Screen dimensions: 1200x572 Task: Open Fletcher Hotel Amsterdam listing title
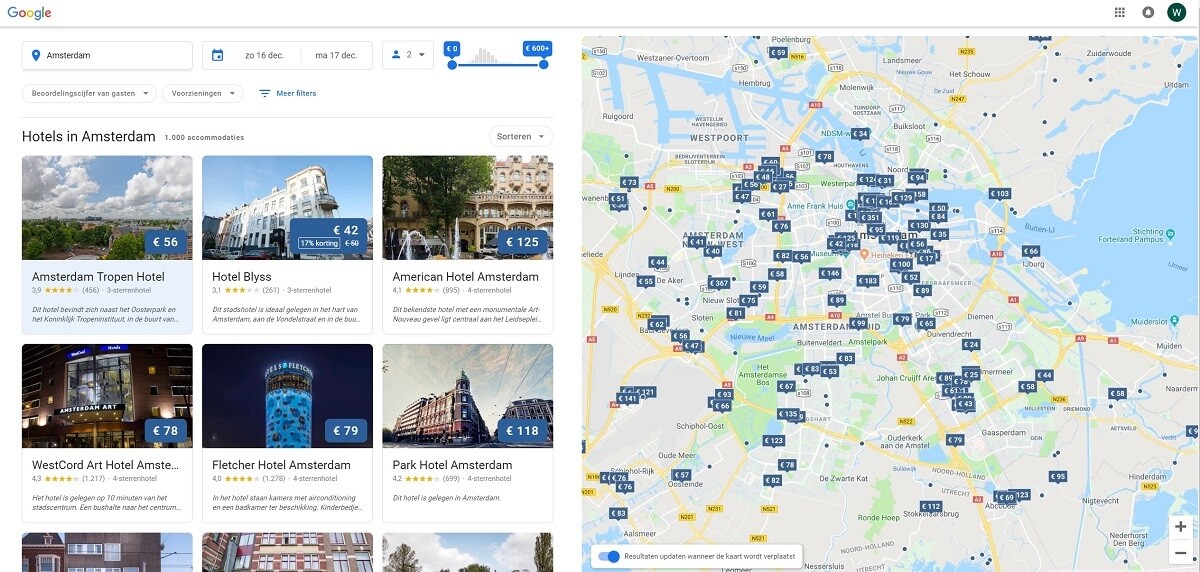[281, 465]
